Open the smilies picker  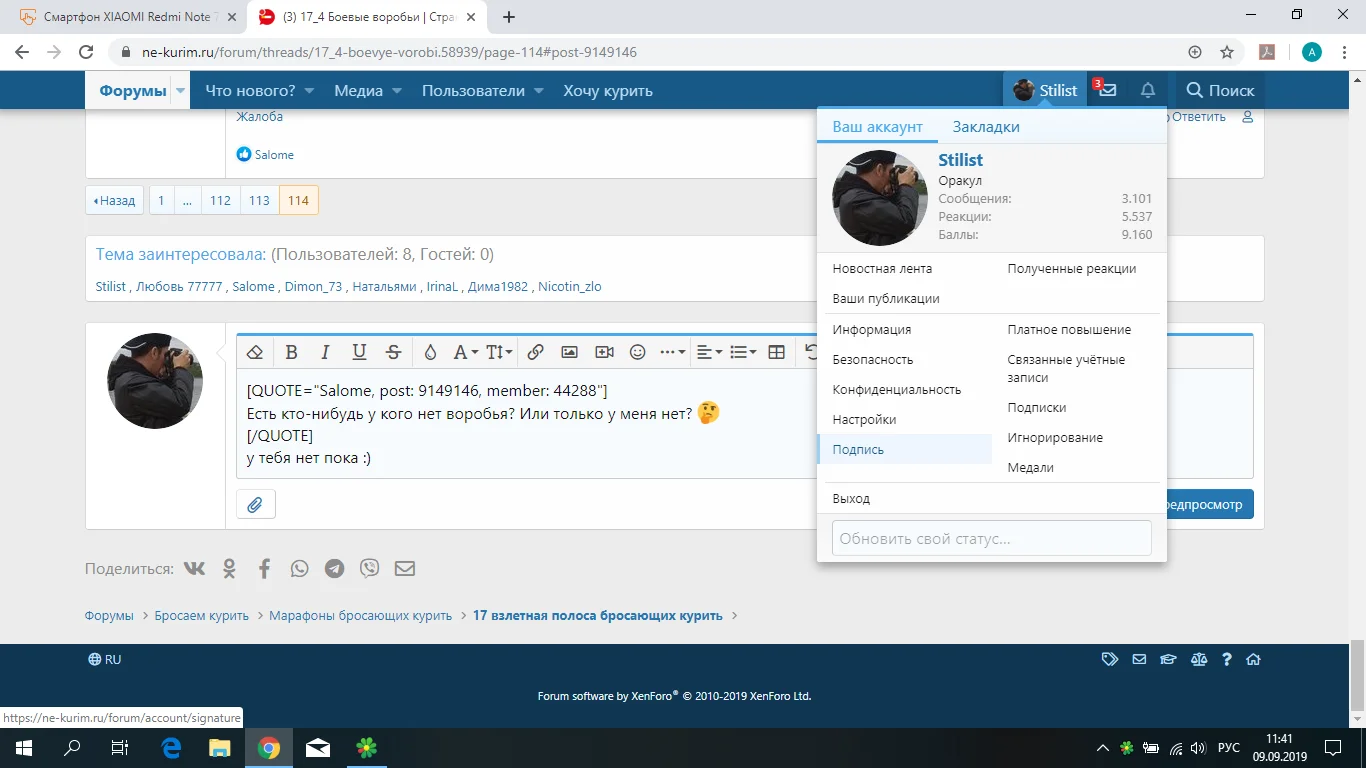pos(638,352)
